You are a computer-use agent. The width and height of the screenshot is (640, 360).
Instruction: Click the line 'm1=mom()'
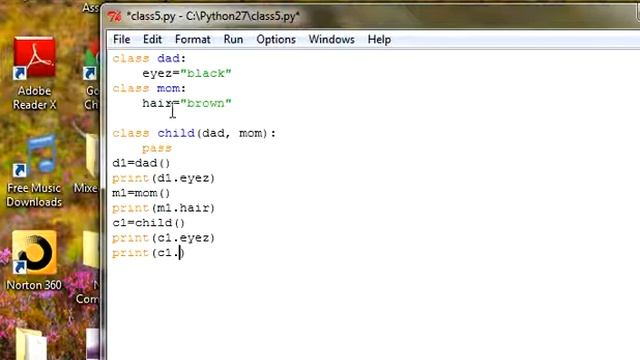(141, 193)
